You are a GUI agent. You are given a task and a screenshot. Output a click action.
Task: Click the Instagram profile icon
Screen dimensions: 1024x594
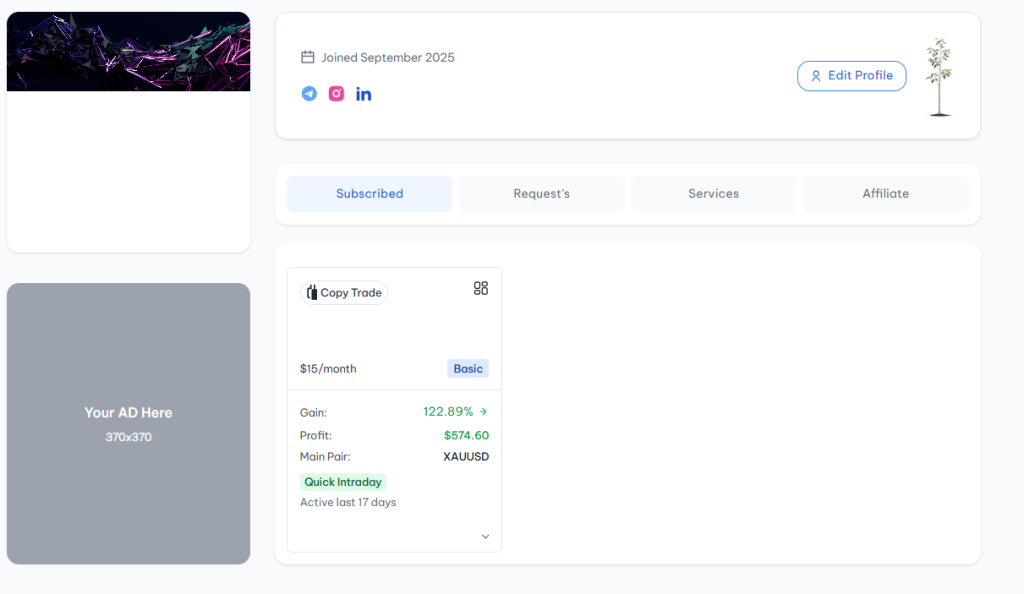[x=337, y=94]
